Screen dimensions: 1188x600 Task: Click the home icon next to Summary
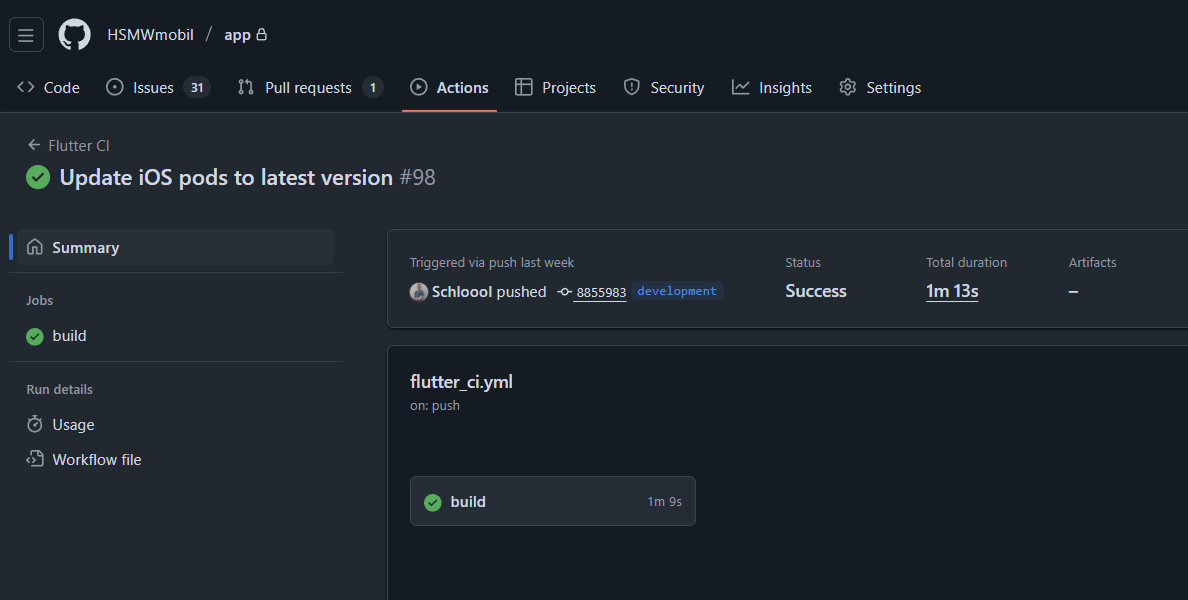[36, 246]
